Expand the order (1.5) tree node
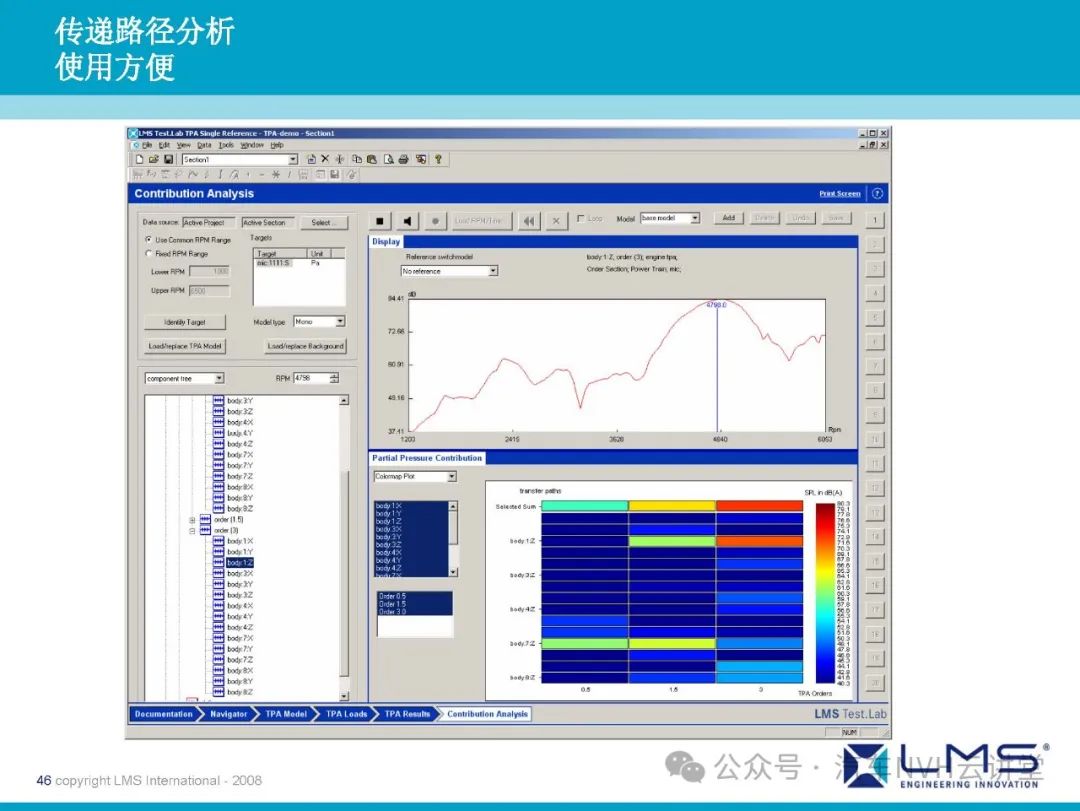 point(192,520)
